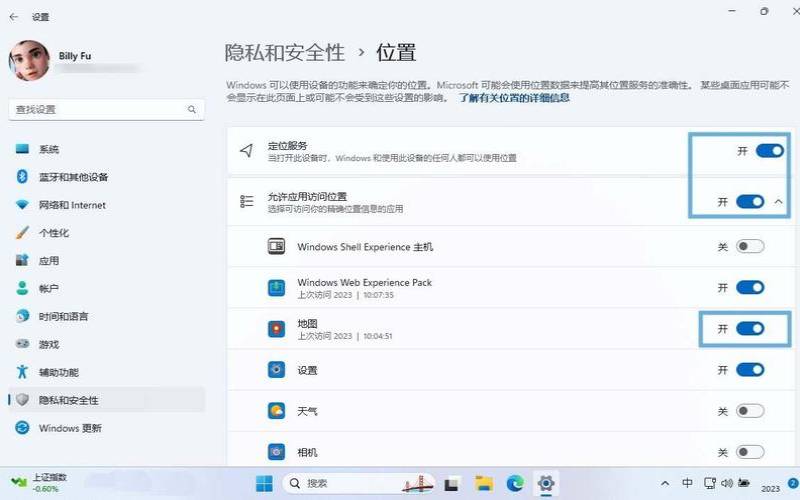Focus the 查找设置 search box
800x500 pixels.
pos(106,109)
